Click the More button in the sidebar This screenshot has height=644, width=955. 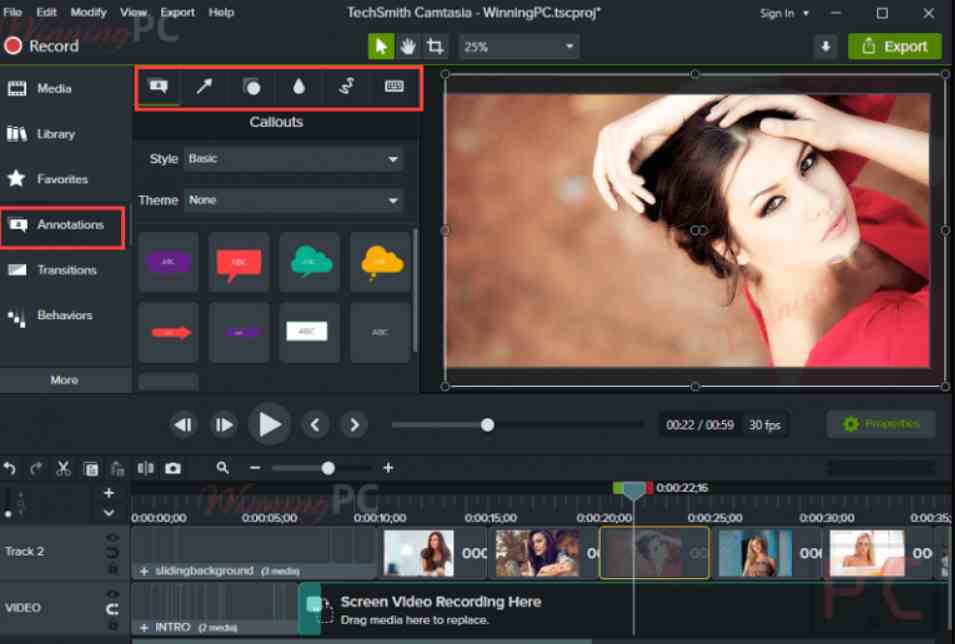tap(65, 380)
